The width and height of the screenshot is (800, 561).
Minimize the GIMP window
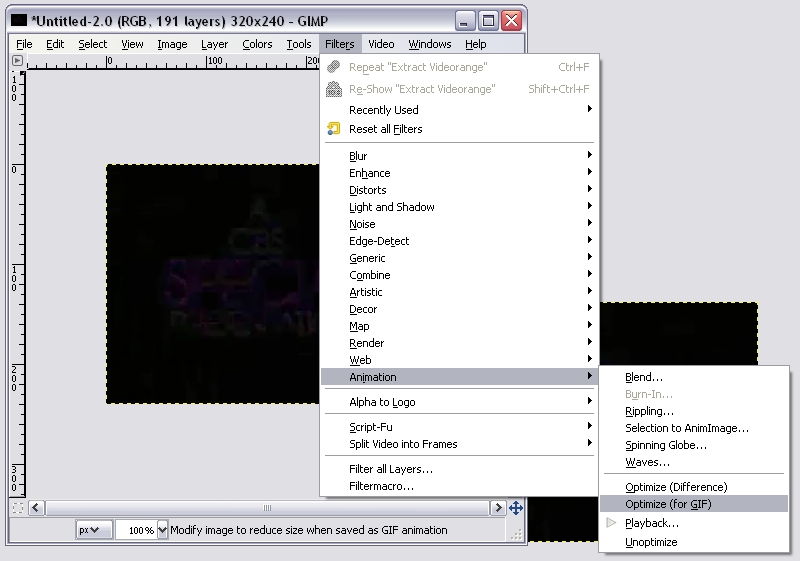pos(464,21)
